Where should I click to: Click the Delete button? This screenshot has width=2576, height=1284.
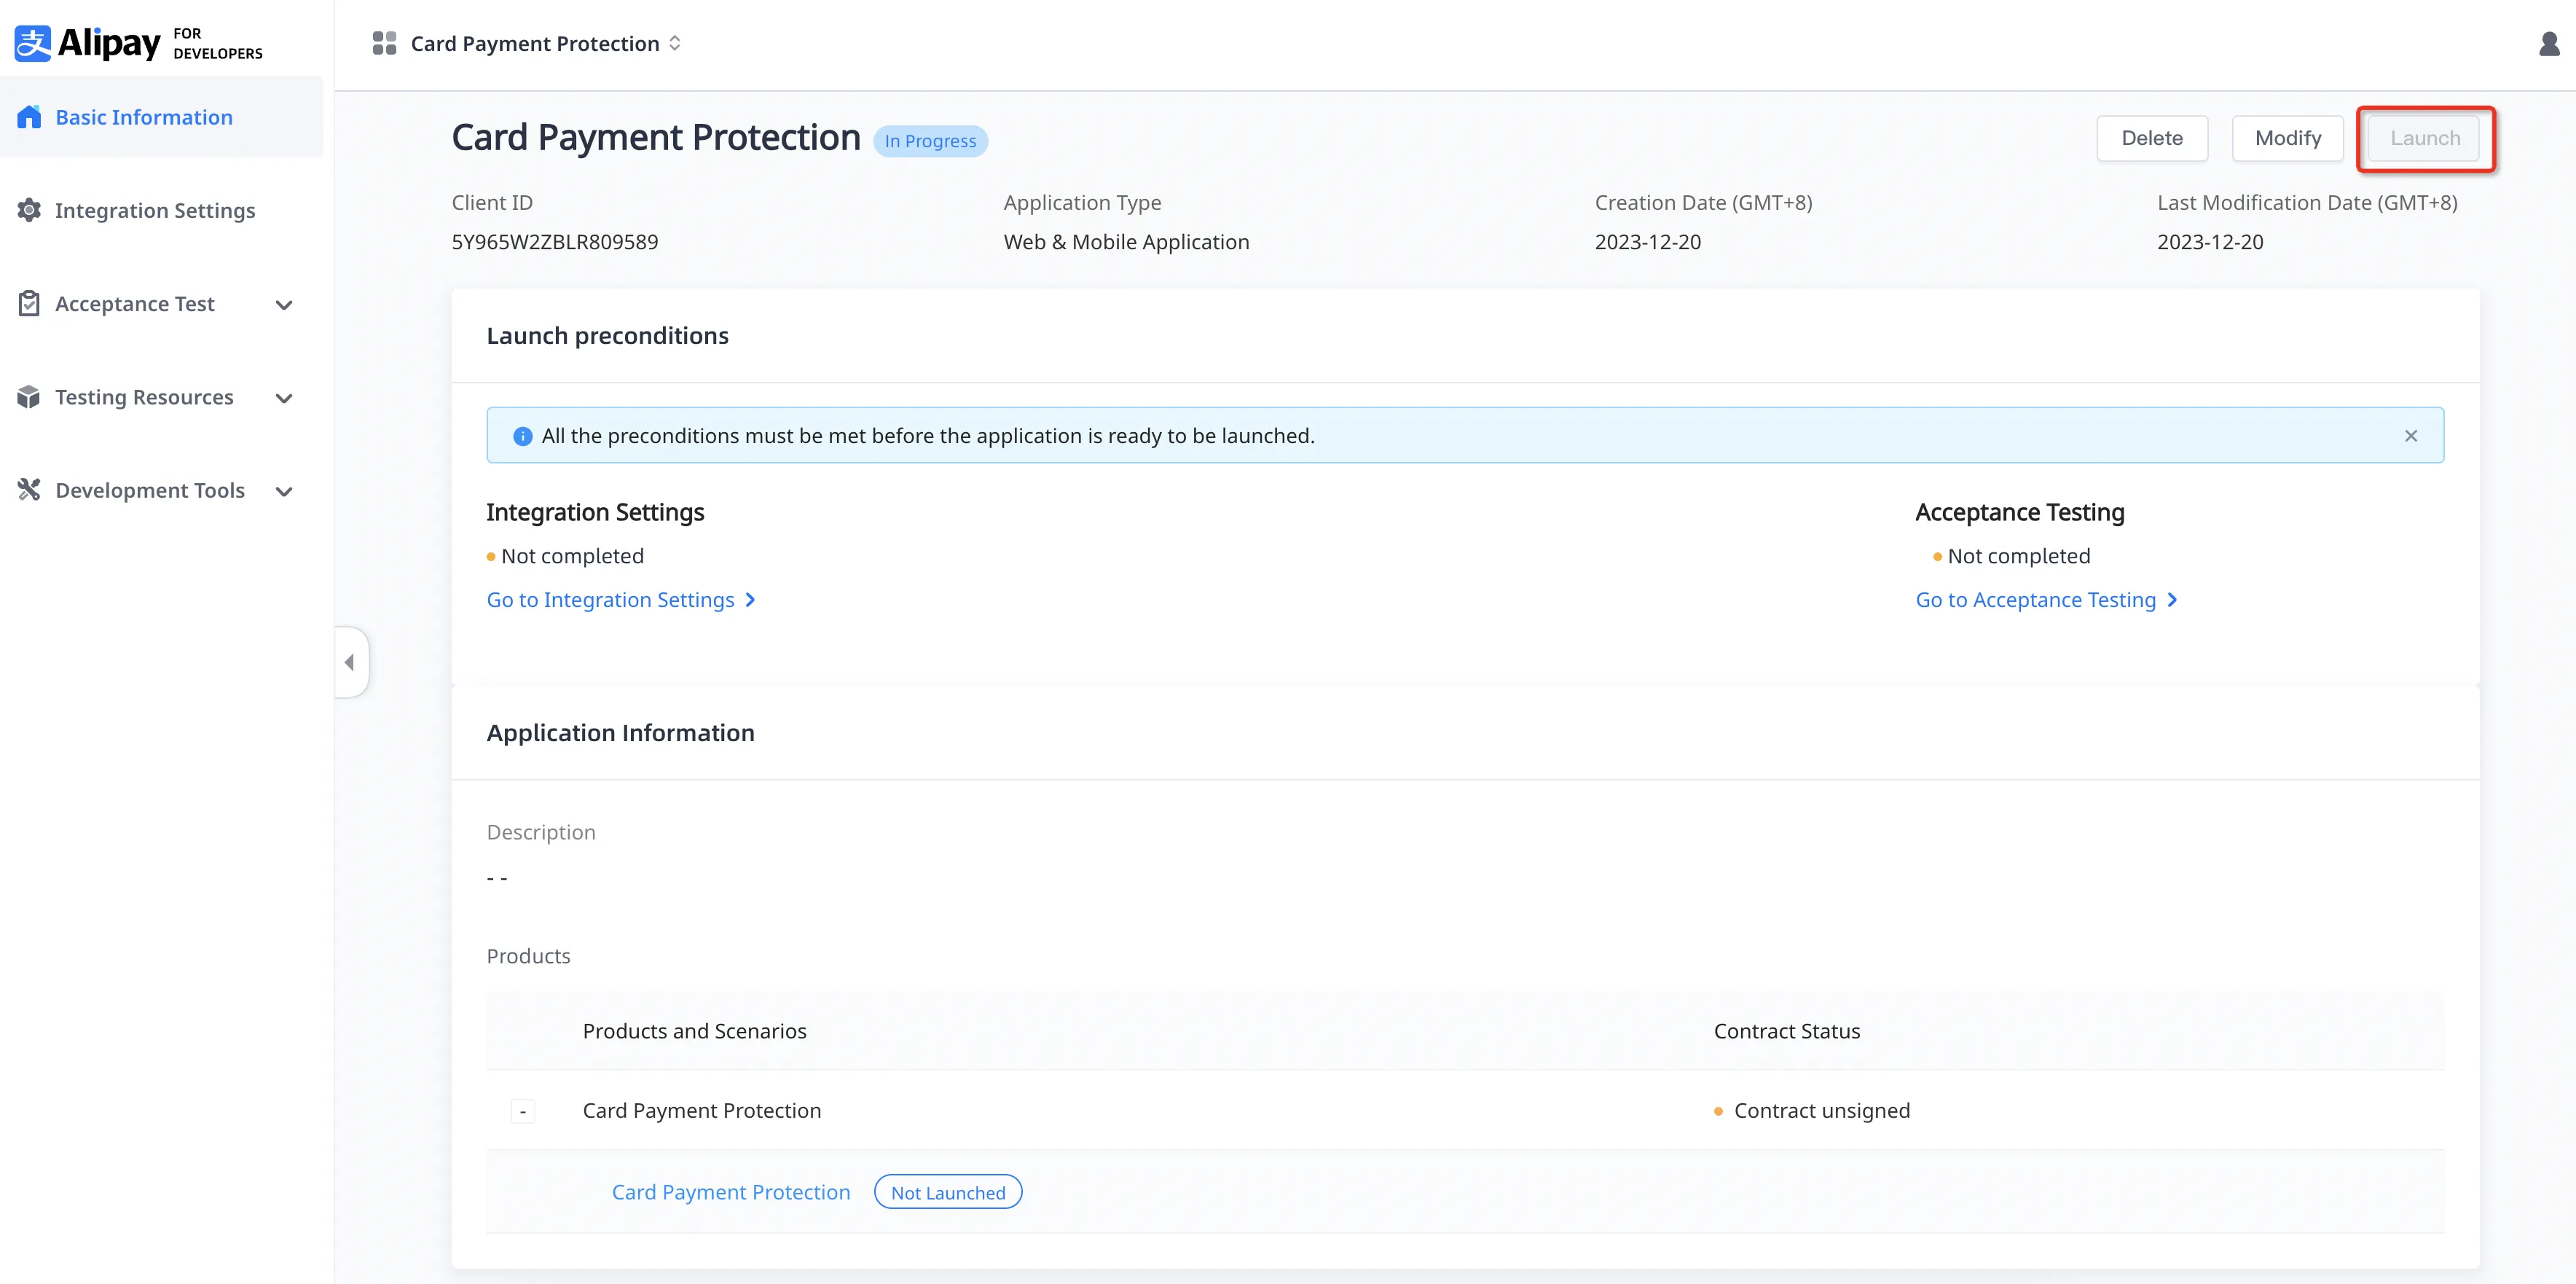tap(2151, 138)
